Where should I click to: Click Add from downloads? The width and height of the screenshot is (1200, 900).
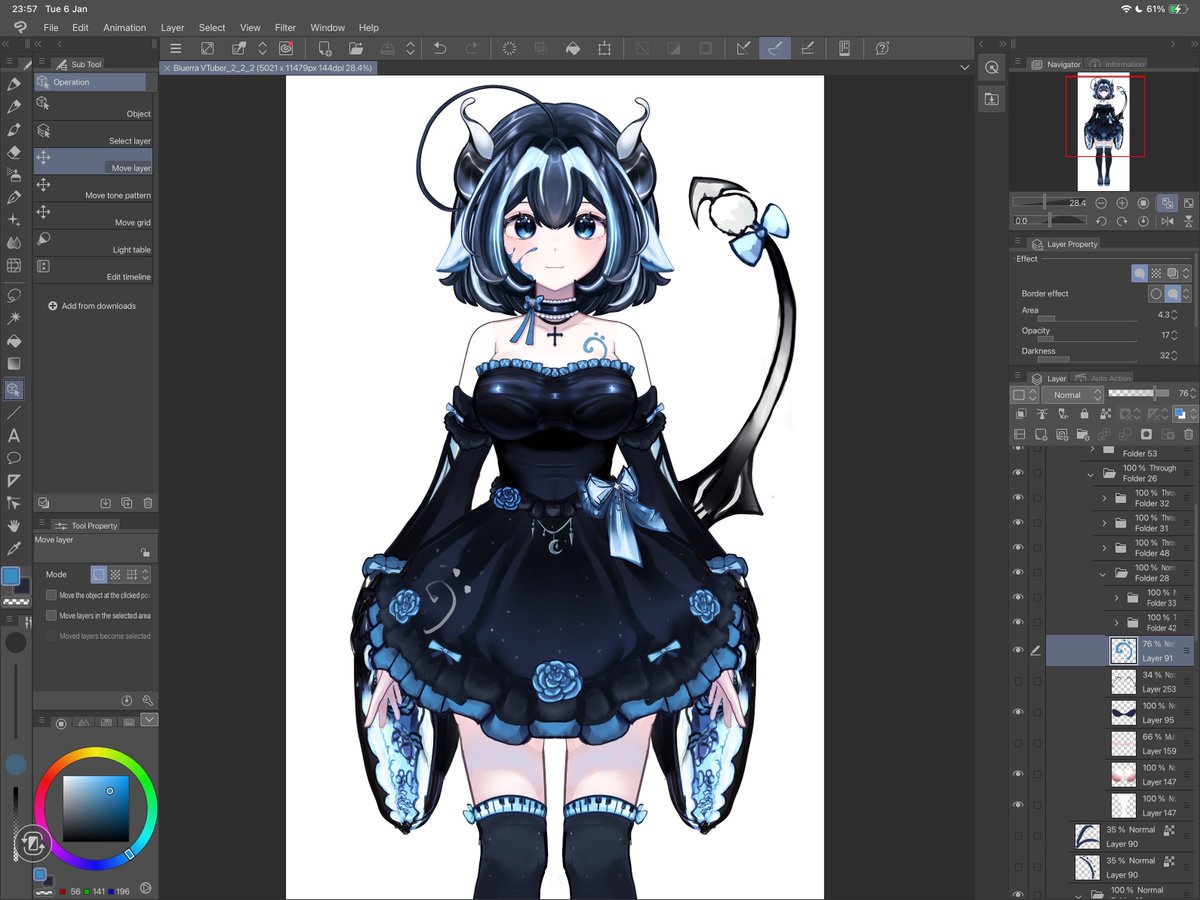(91, 305)
